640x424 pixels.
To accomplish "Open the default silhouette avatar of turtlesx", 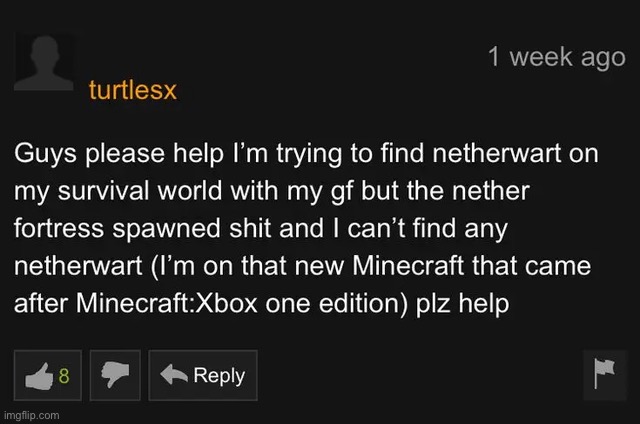I will tap(44, 62).
